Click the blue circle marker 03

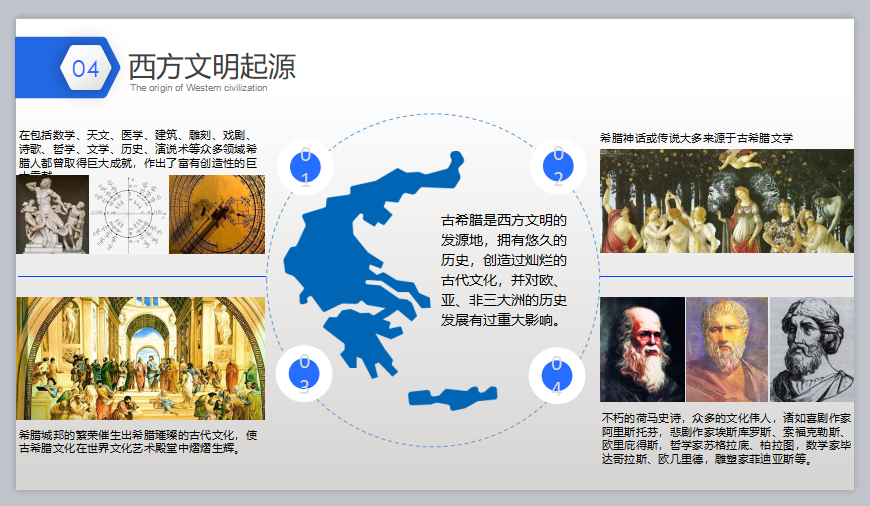click(x=304, y=374)
